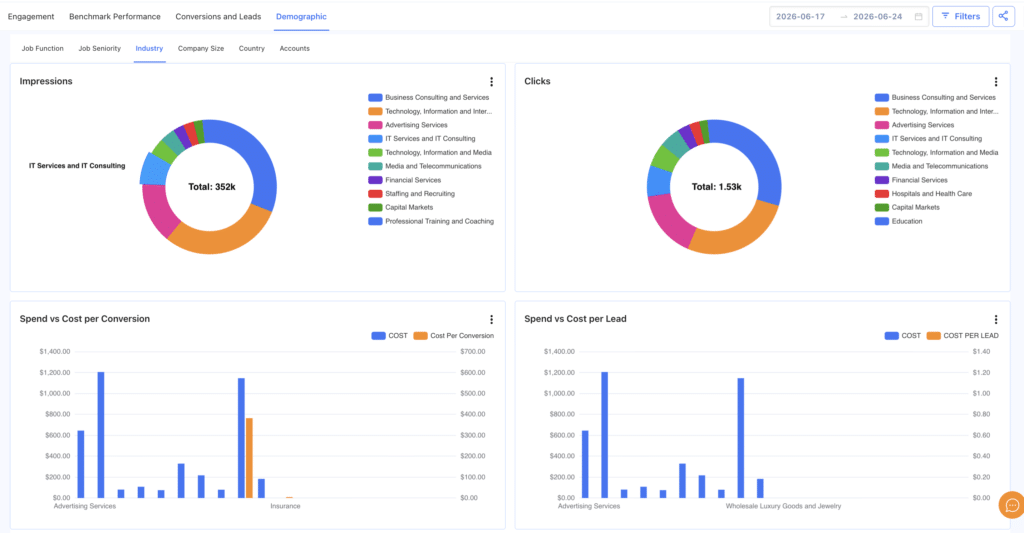1024x533 pixels.
Task: Toggle COST PER LEAD legend entry
Action: click(963, 336)
